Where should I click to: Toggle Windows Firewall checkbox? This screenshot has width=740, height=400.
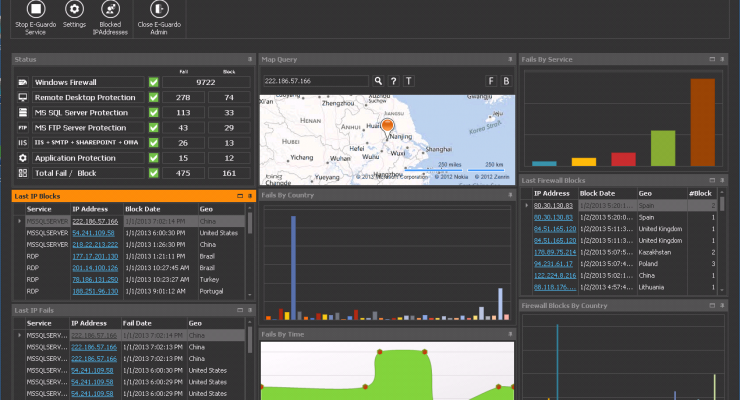tap(153, 82)
